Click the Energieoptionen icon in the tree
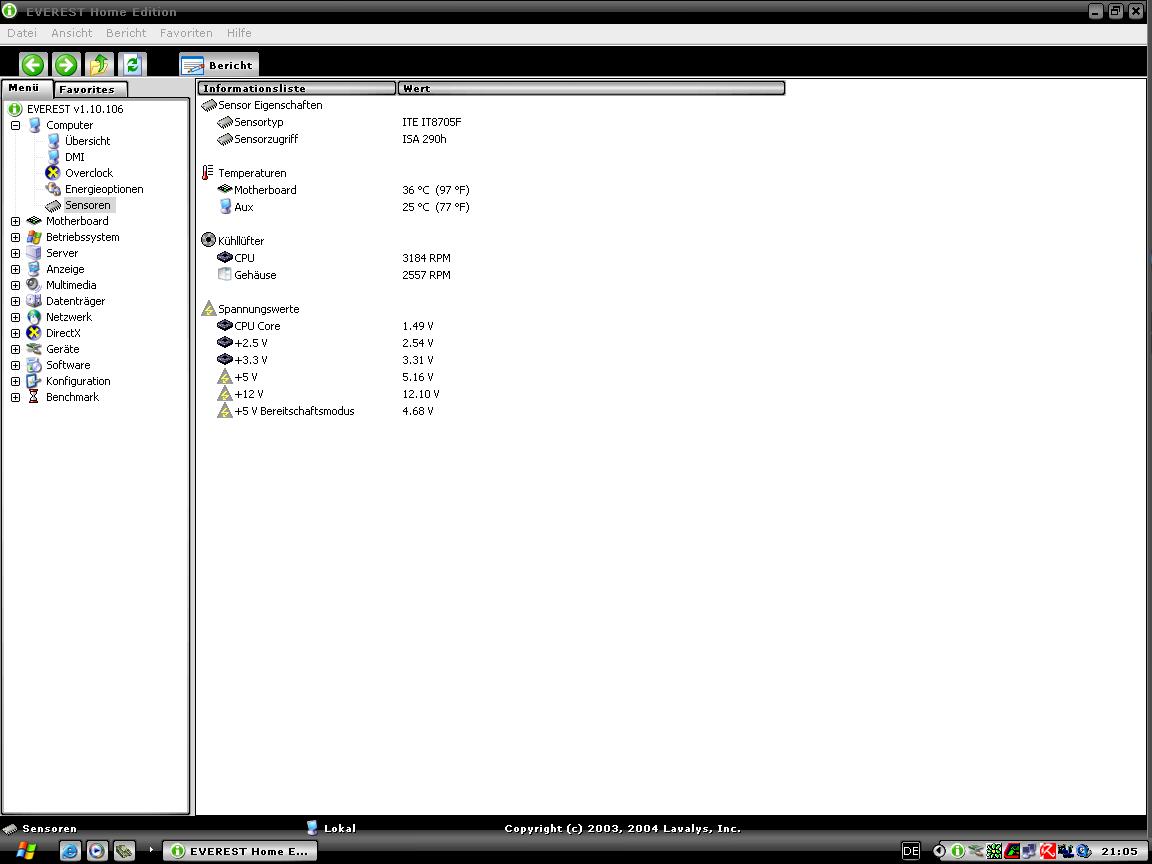 coord(53,189)
